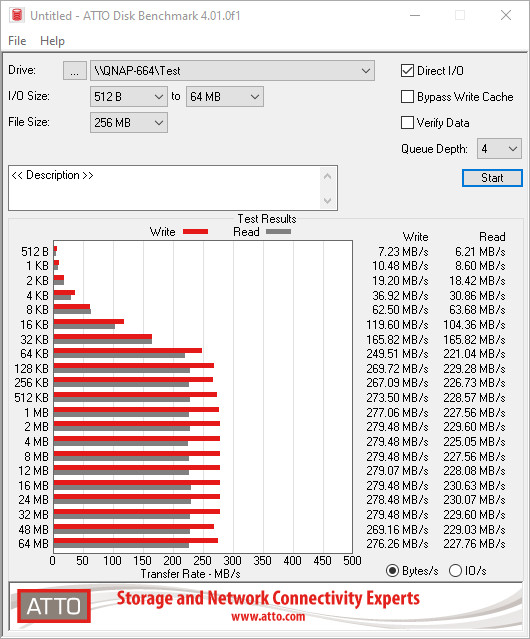
Task: Click the 512 B chart row label
Action: pyautogui.click(x=35, y=251)
